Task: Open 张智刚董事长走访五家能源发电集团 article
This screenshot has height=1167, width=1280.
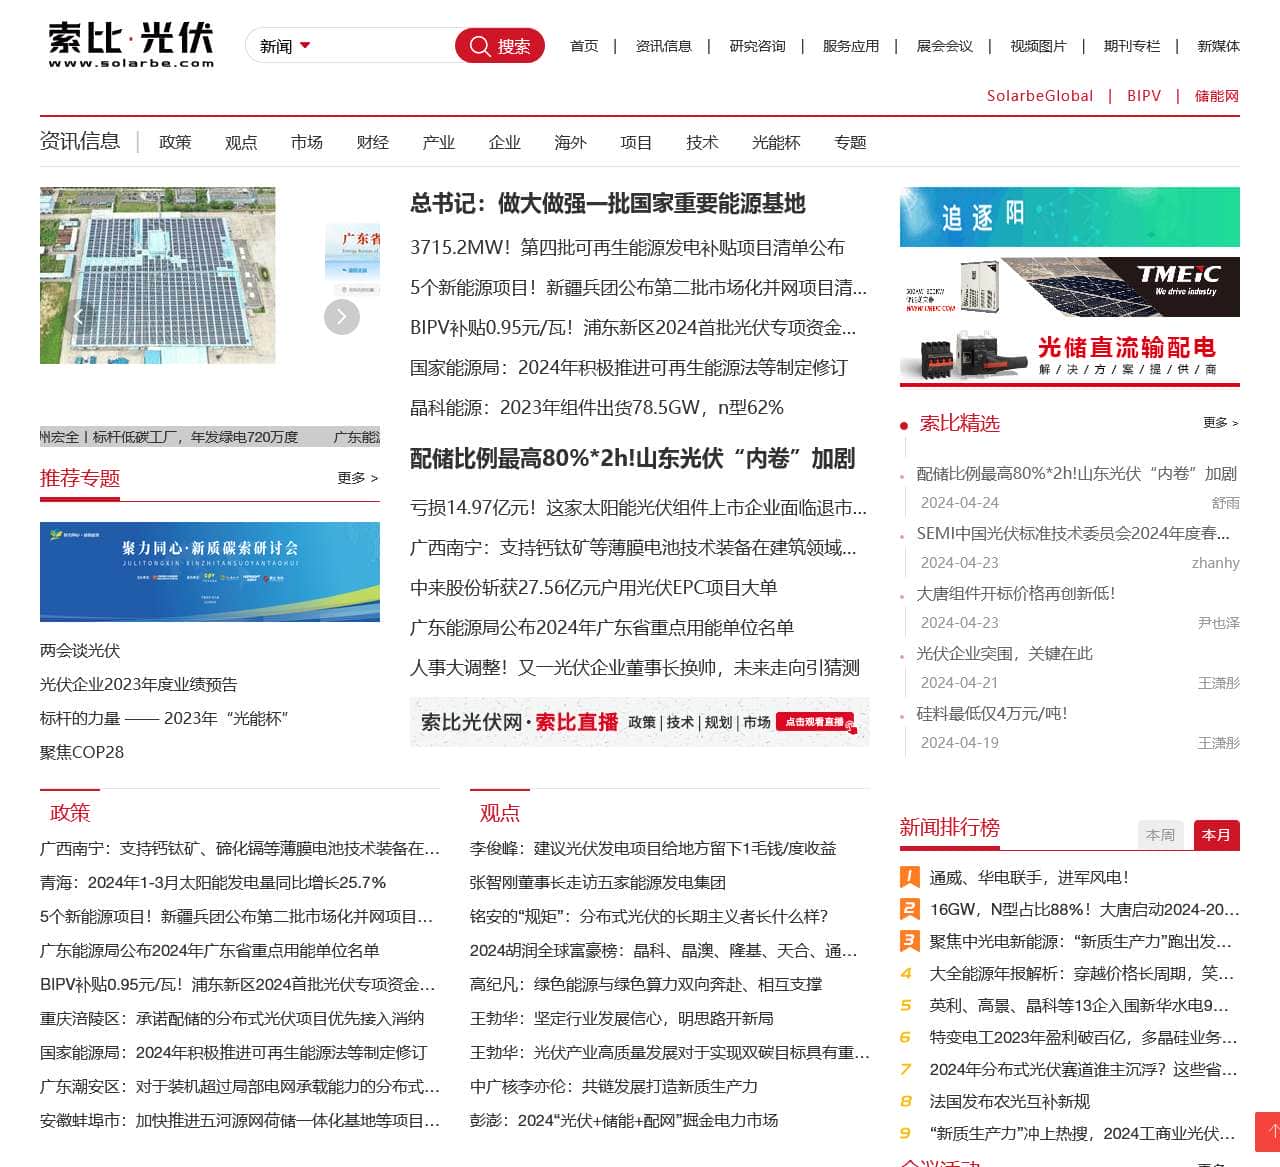Action: [598, 883]
